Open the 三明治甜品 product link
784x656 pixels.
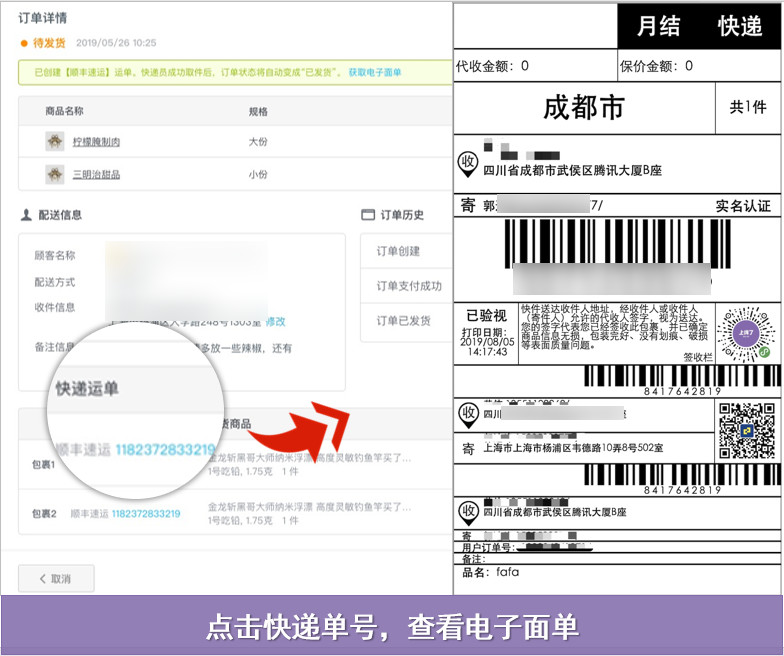[96, 175]
